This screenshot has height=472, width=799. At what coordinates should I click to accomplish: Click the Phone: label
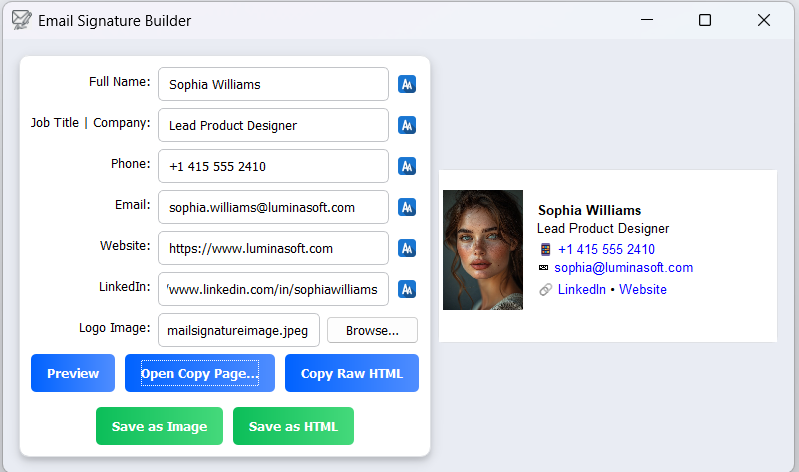tap(131, 164)
